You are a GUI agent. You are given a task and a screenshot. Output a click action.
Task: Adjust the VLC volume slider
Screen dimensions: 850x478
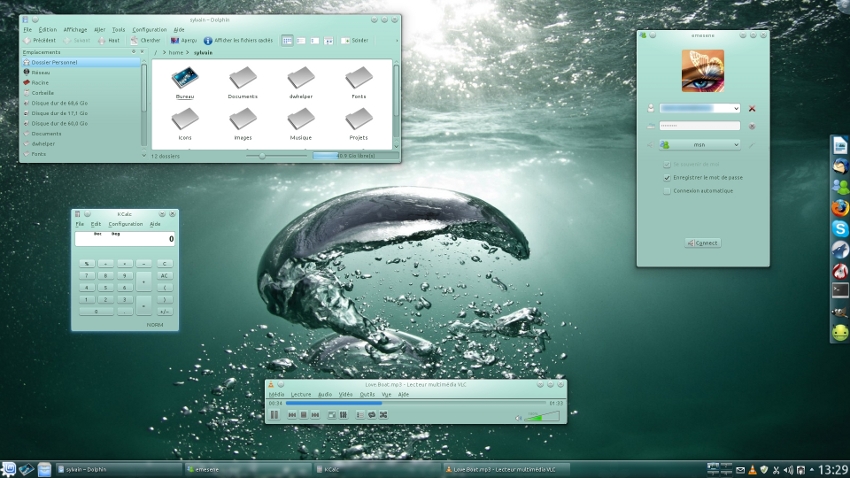click(542, 416)
